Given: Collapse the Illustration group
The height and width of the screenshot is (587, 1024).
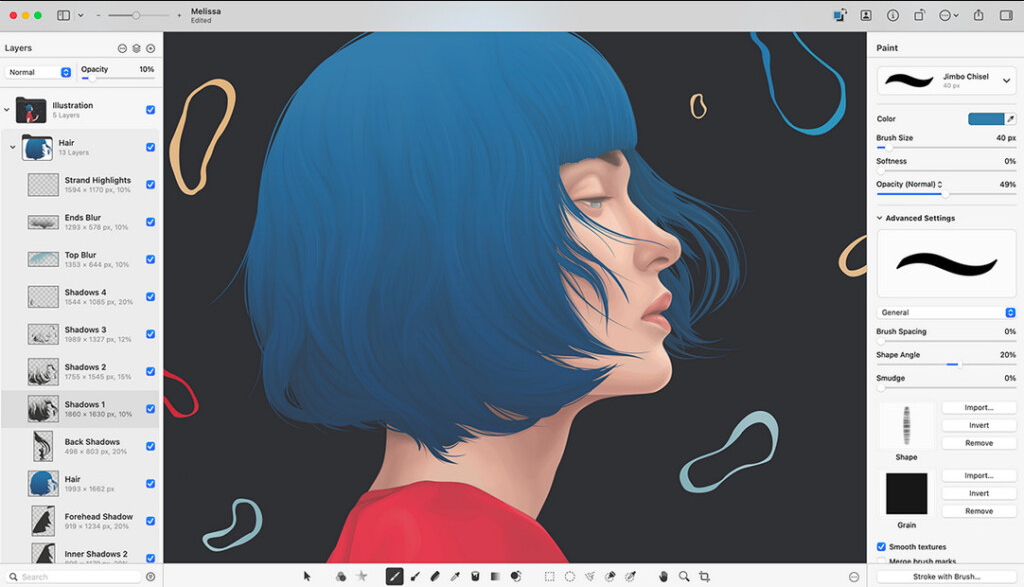Looking at the screenshot, I should click(x=7, y=110).
